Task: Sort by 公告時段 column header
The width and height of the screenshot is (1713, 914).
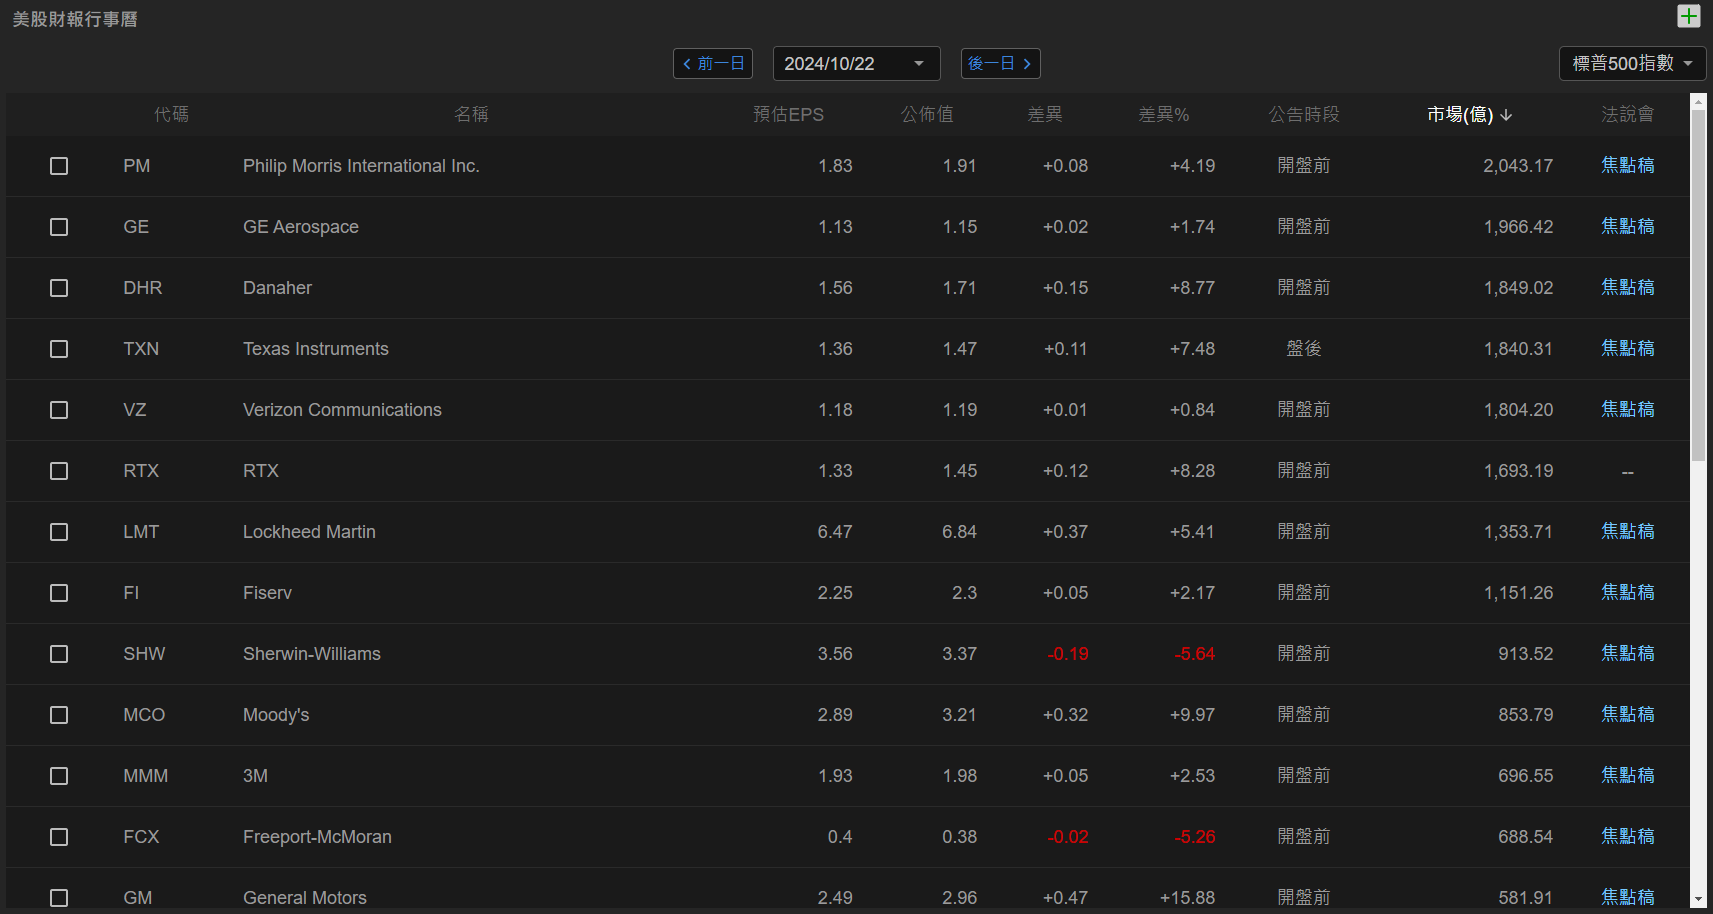Action: click(x=1304, y=115)
